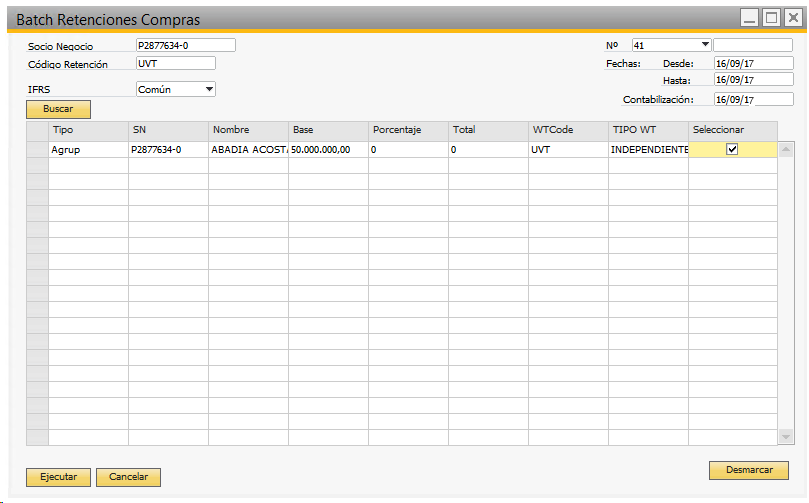Image resolution: width=809 pixels, height=503 pixels.
Task: Select the first row header cell
Action: 37,150
